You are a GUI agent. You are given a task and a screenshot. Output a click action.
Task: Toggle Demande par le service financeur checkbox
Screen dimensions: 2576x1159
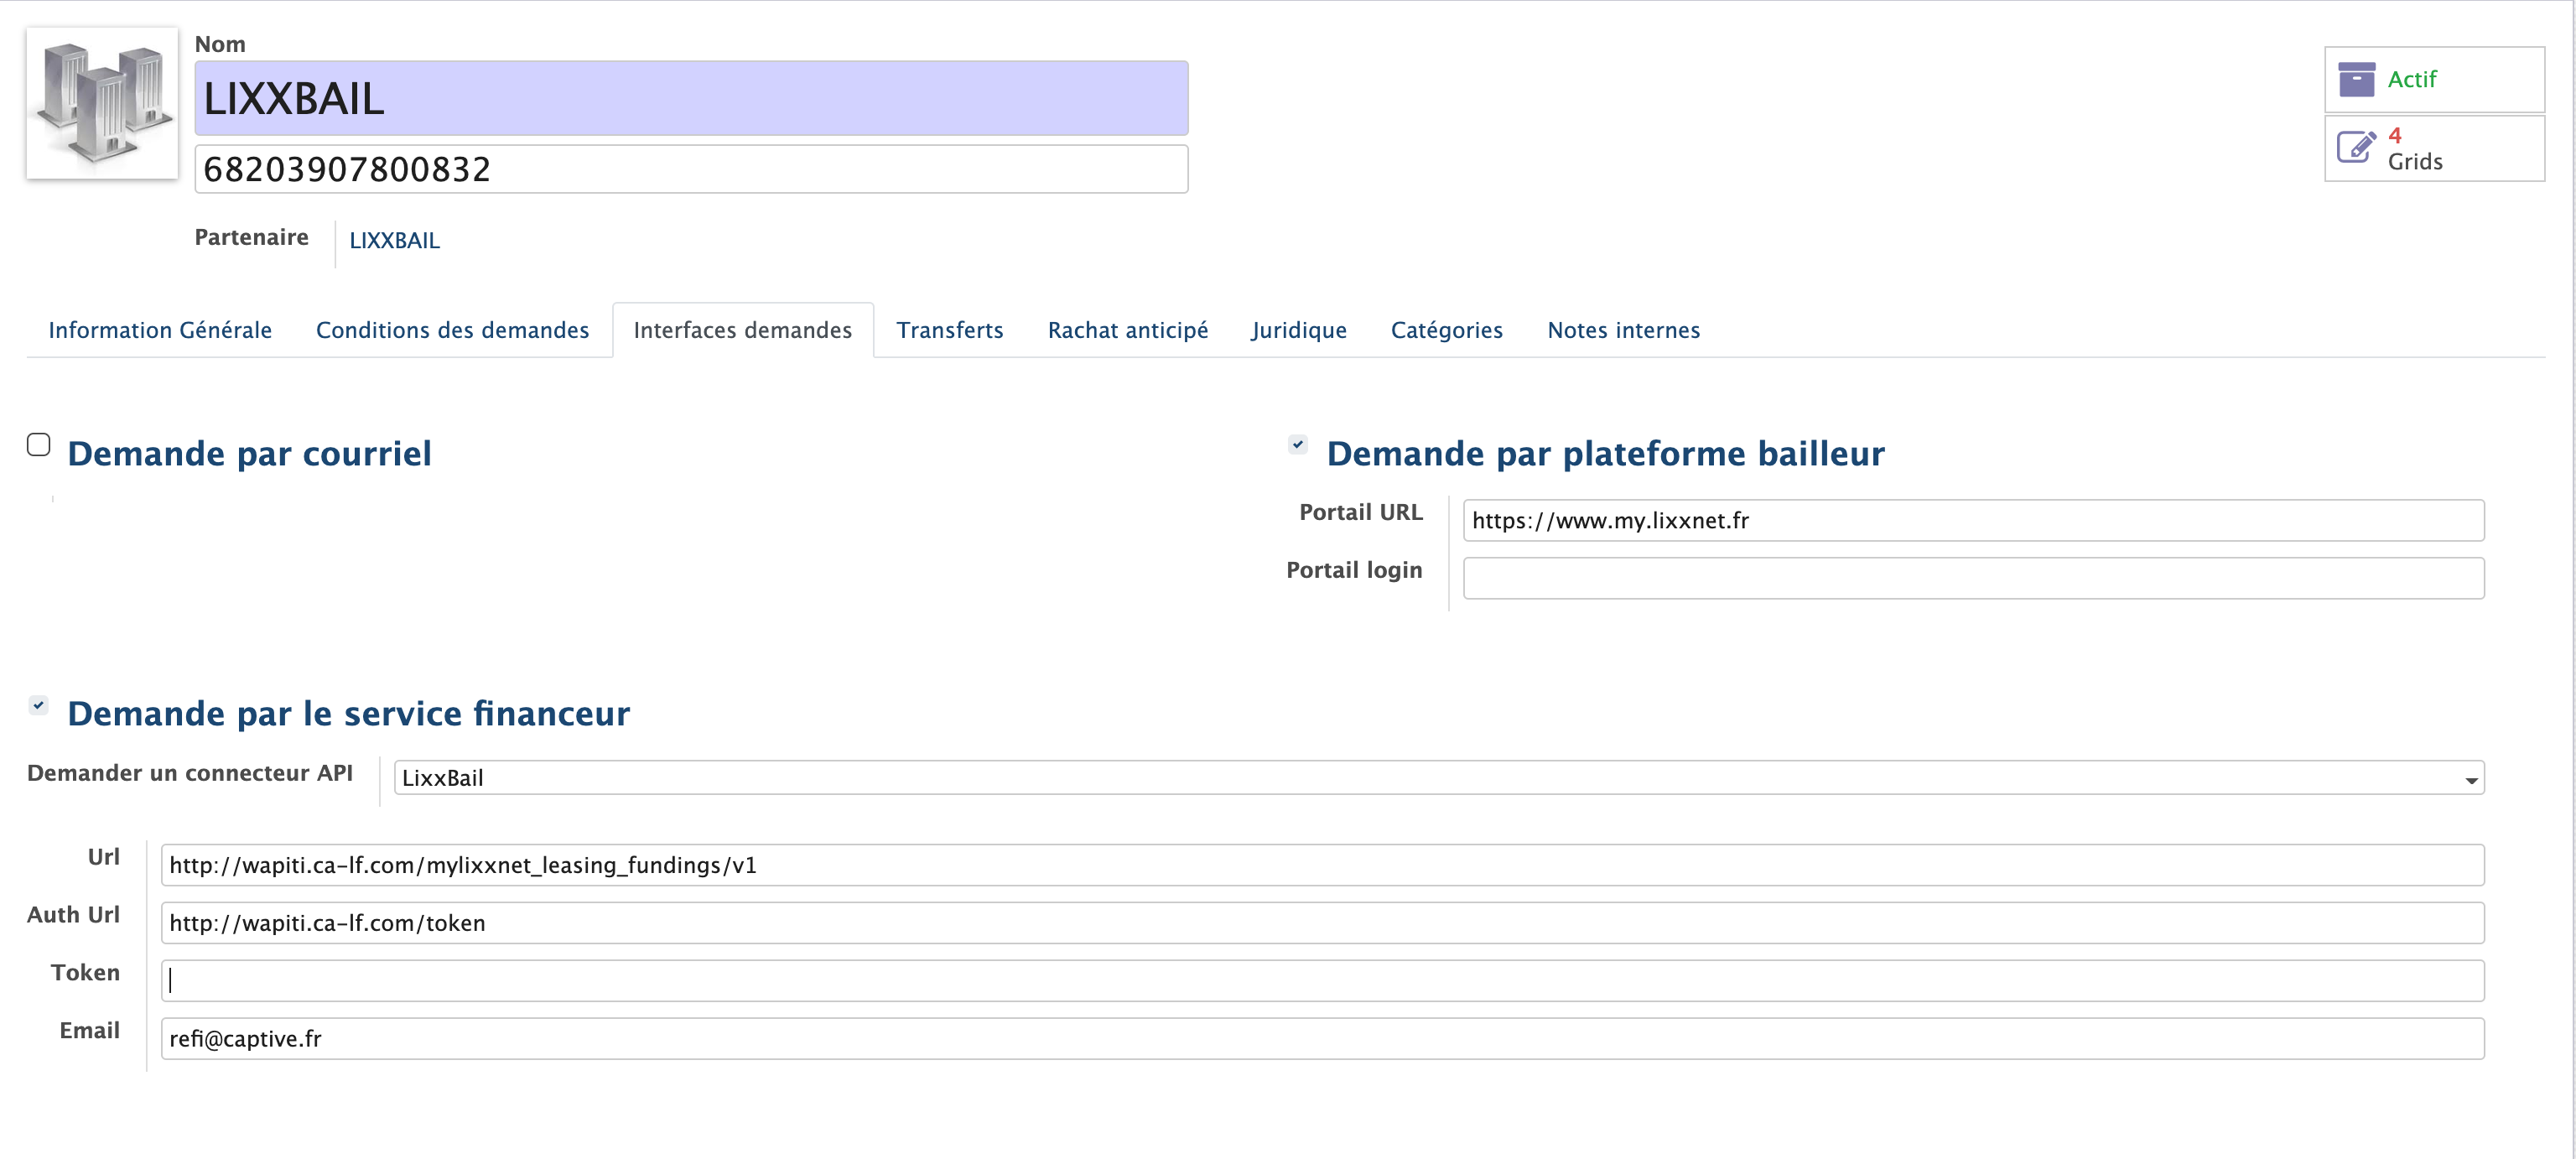point(39,705)
